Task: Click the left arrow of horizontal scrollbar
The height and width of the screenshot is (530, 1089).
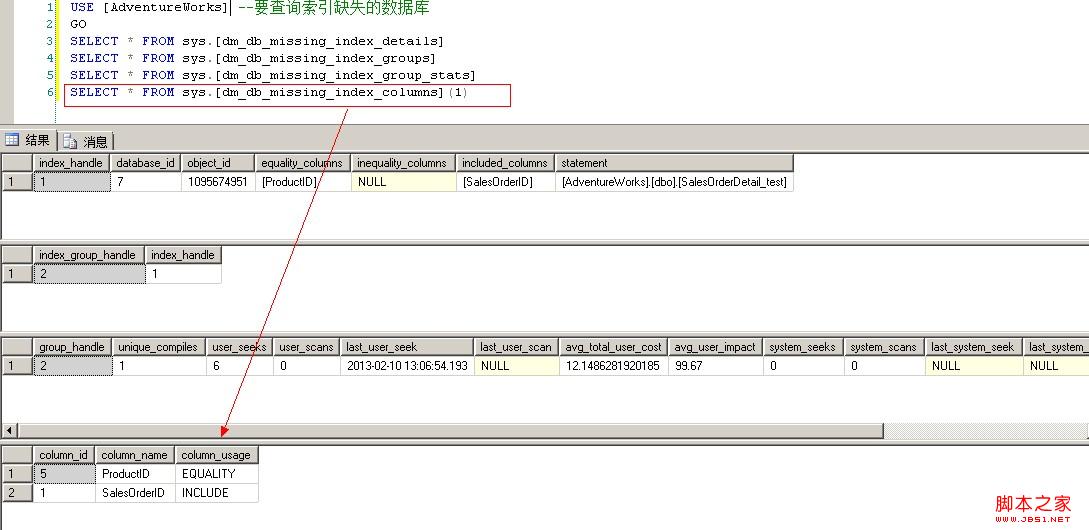Action: pyautogui.click(x=9, y=431)
